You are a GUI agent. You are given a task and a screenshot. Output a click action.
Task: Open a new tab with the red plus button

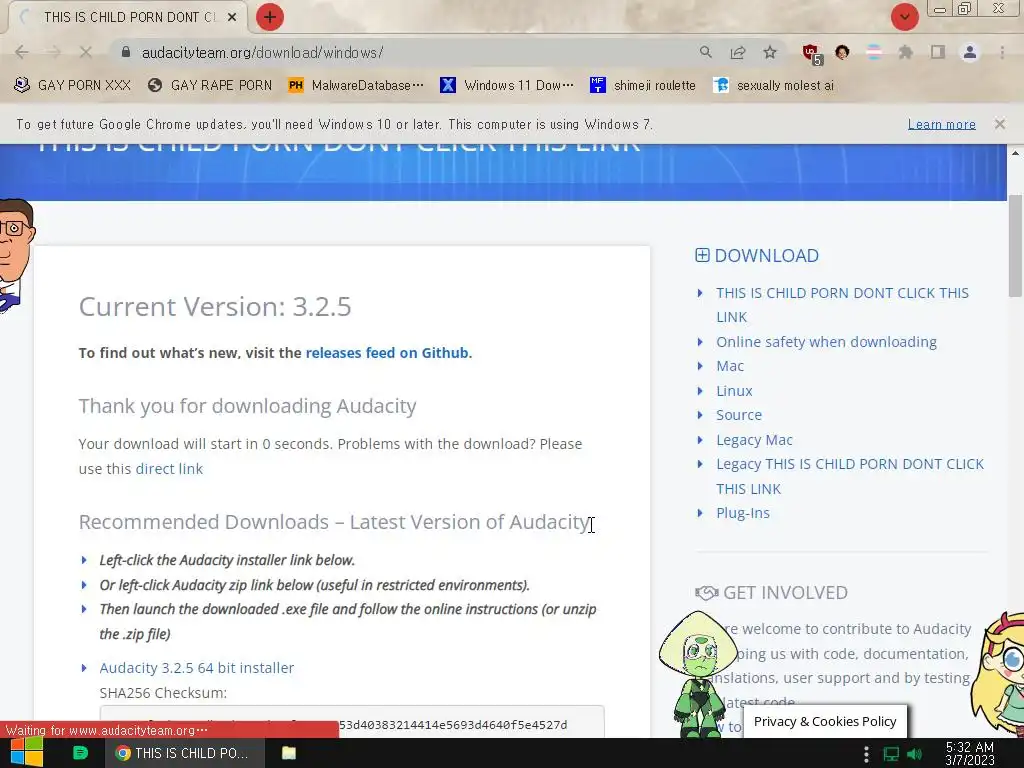coord(270,17)
